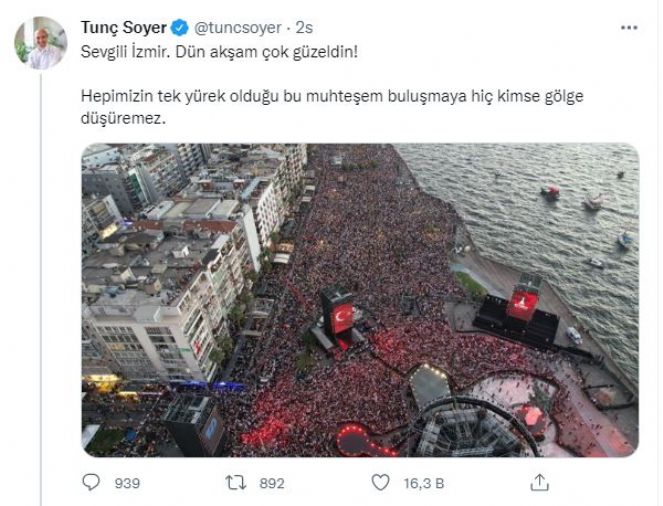Screen dimensions: 663x506
Task: Click the text 'Sevgili İzmir. Dün akşam çok güzeldin!'
Action: click(219, 52)
